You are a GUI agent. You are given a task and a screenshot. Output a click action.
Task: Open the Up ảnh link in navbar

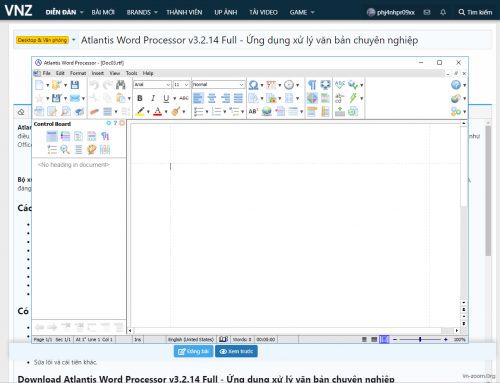pyautogui.click(x=226, y=12)
